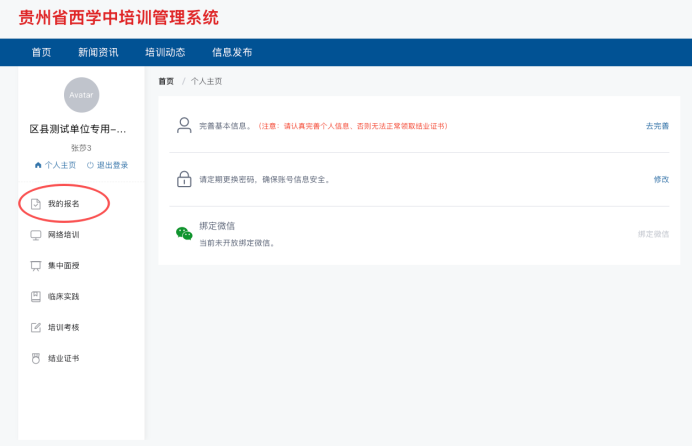Viewport: 692px width, 446px height.
Task: Click 去完善 to complete basic info
Action: [658, 126]
